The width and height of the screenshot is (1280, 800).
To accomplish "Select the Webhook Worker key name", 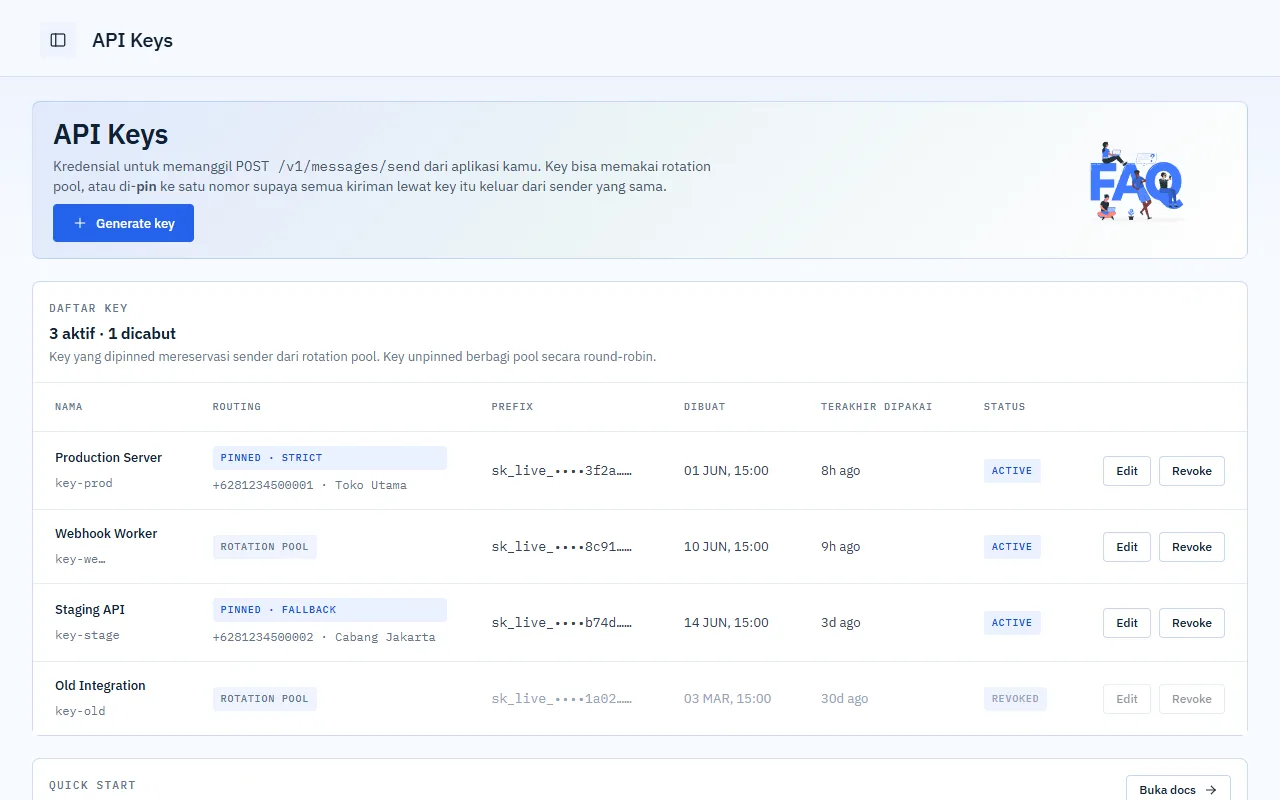I will [106, 533].
